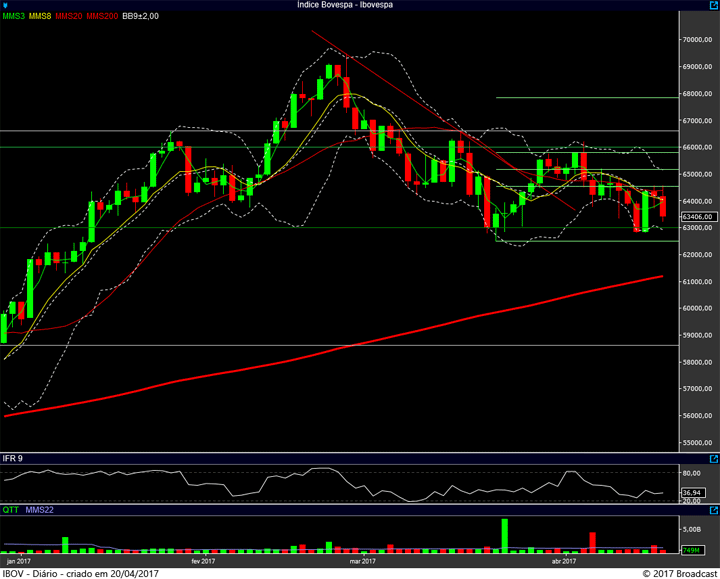Select the MMS200 indicator label
Viewport: 720px width, 579px height.
pyautogui.click(x=101, y=16)
